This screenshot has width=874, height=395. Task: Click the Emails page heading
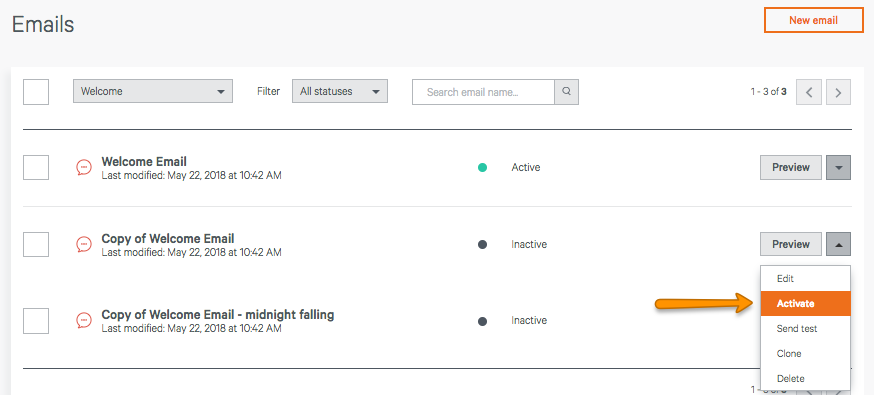tap(43, 25)
